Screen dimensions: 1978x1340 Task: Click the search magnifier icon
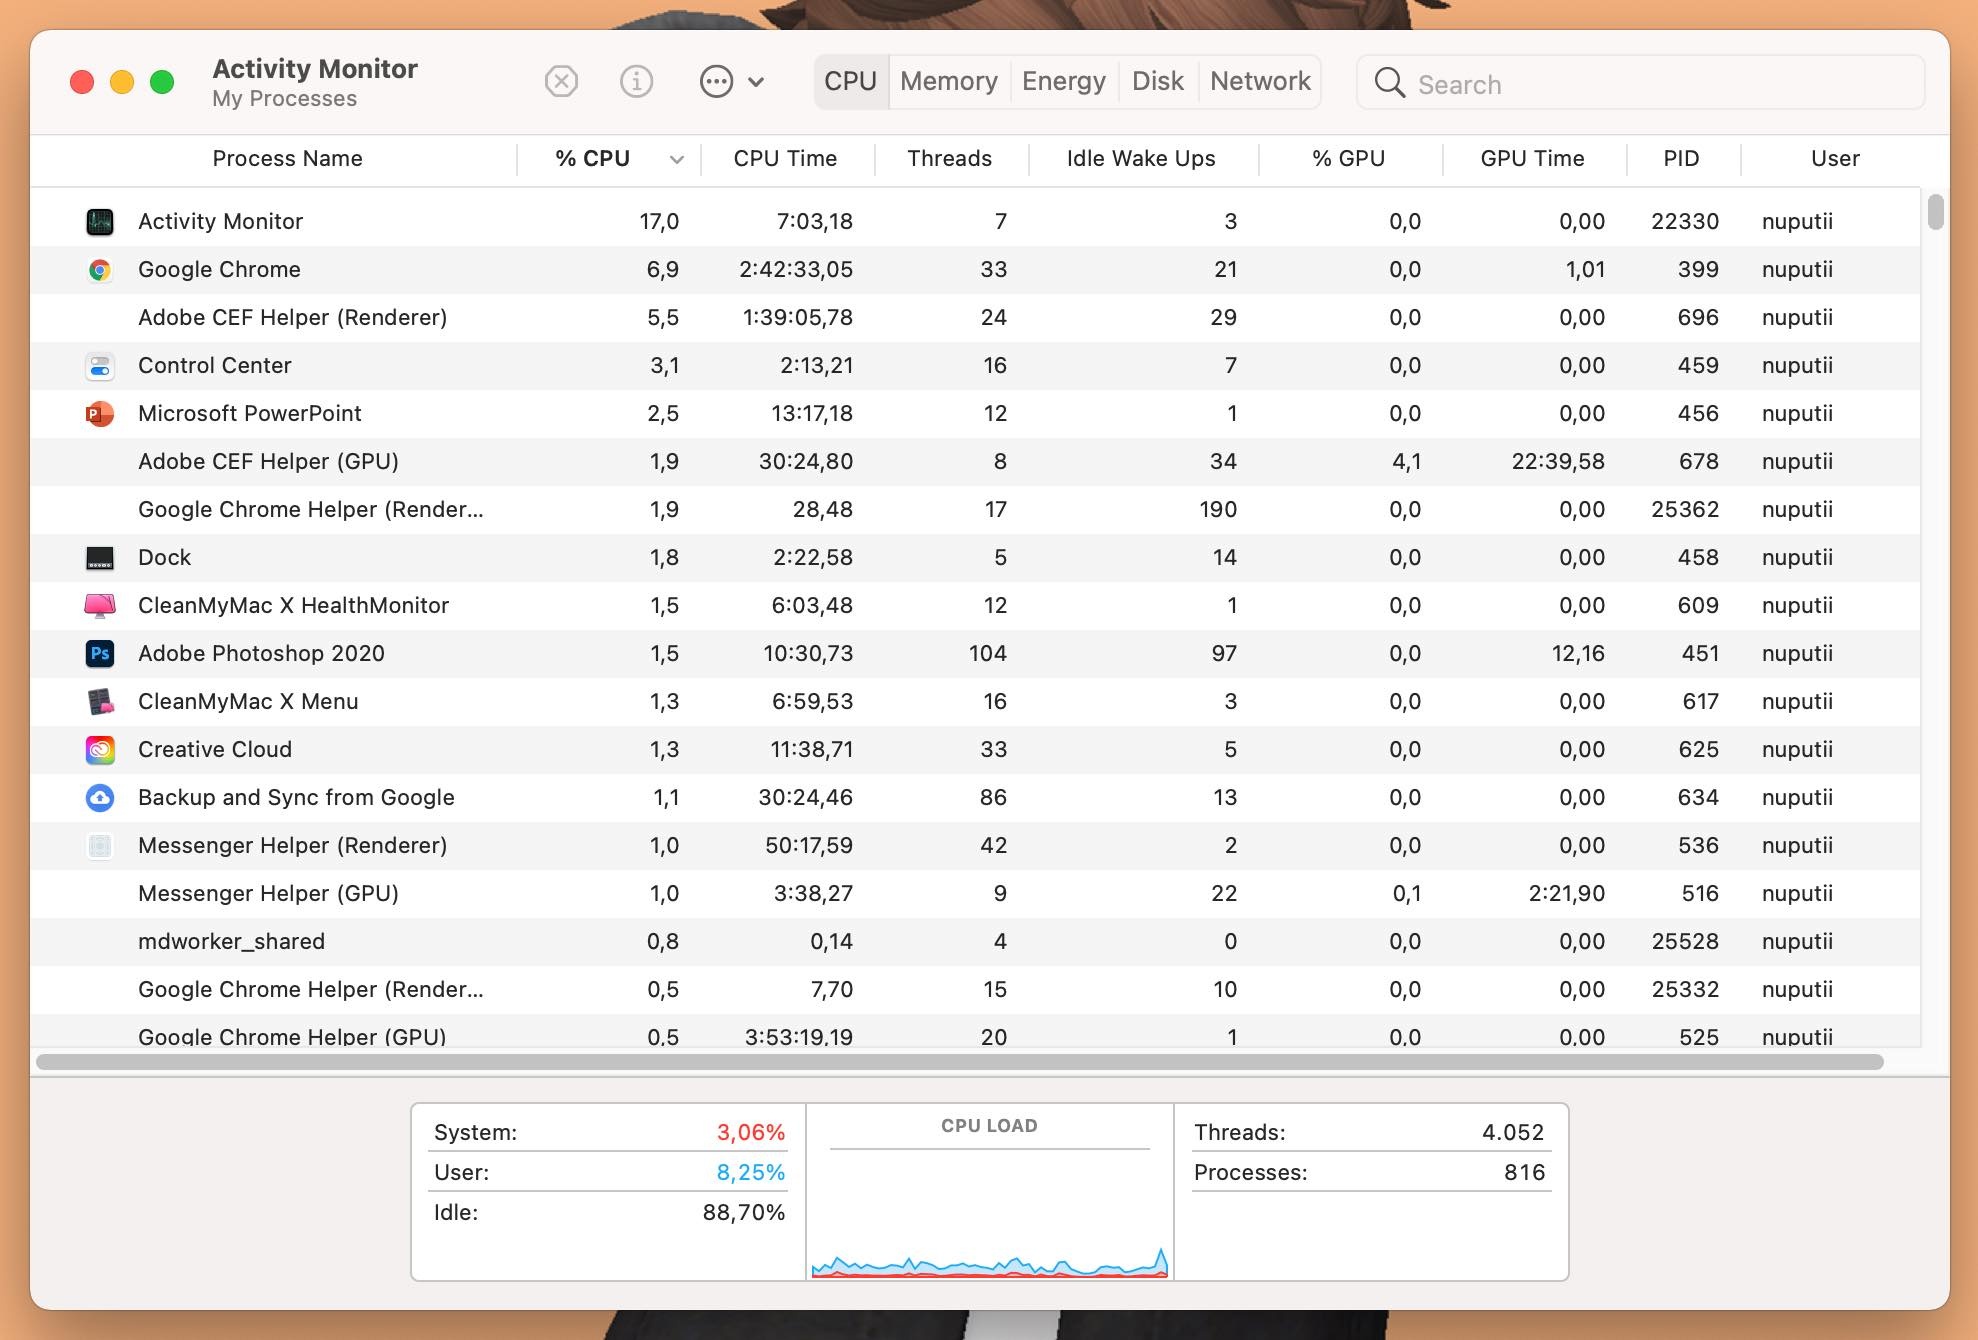pyautogui.click(x=1389, y=83)
